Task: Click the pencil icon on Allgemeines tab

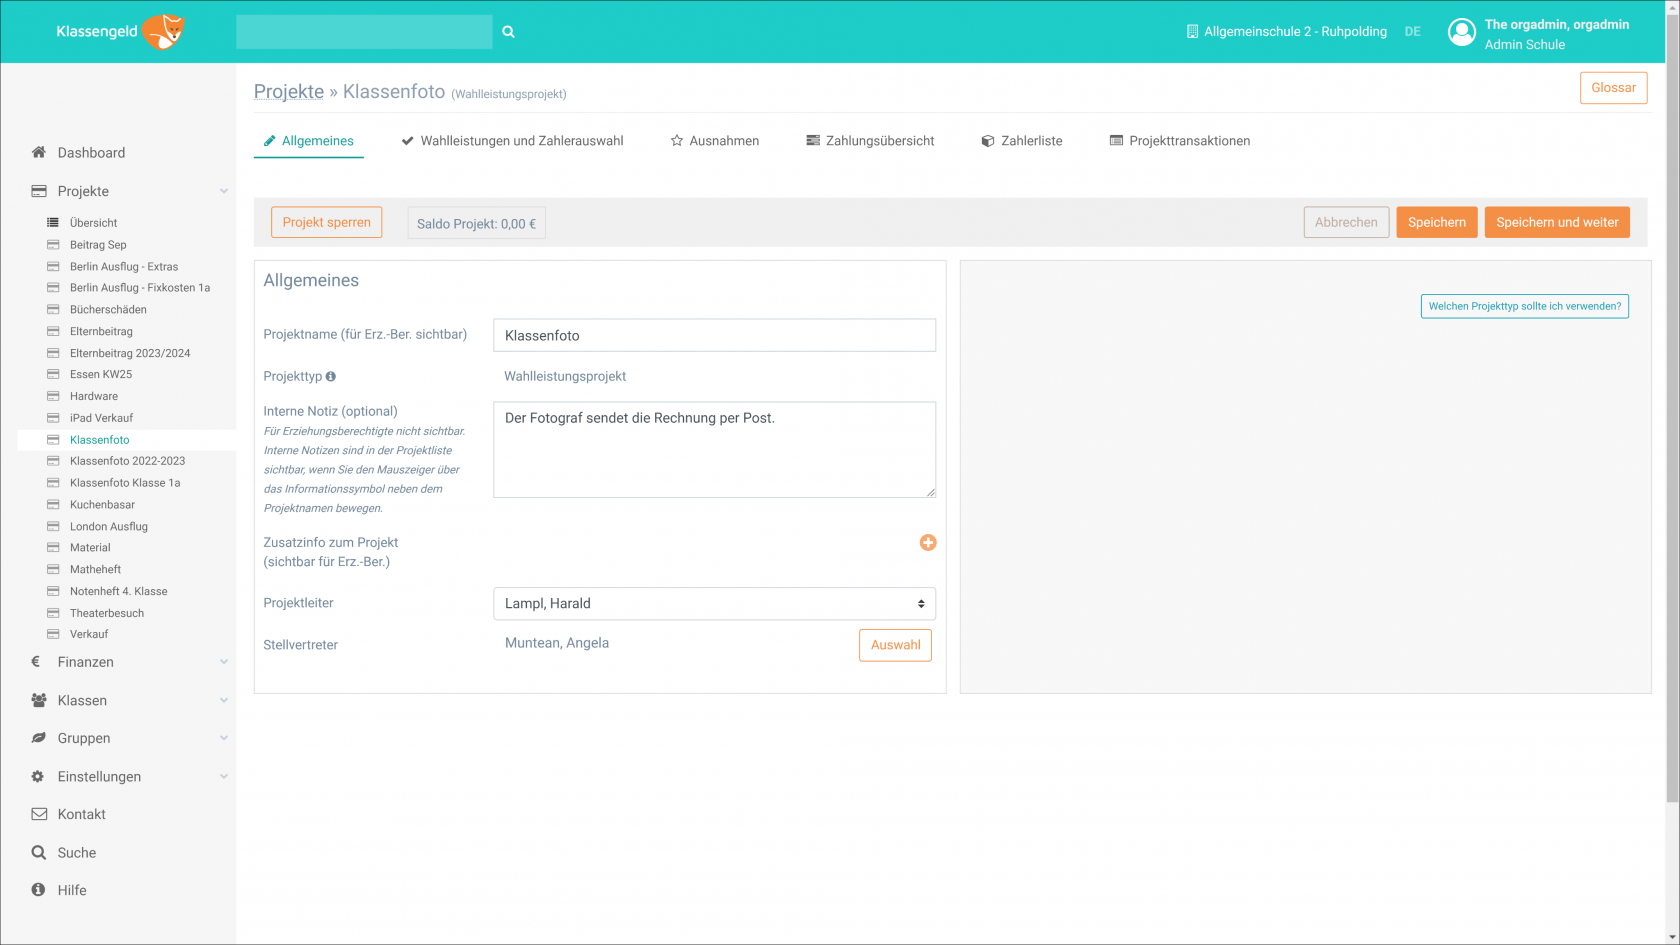Action: pyautogui.click(x=269, y=141)
